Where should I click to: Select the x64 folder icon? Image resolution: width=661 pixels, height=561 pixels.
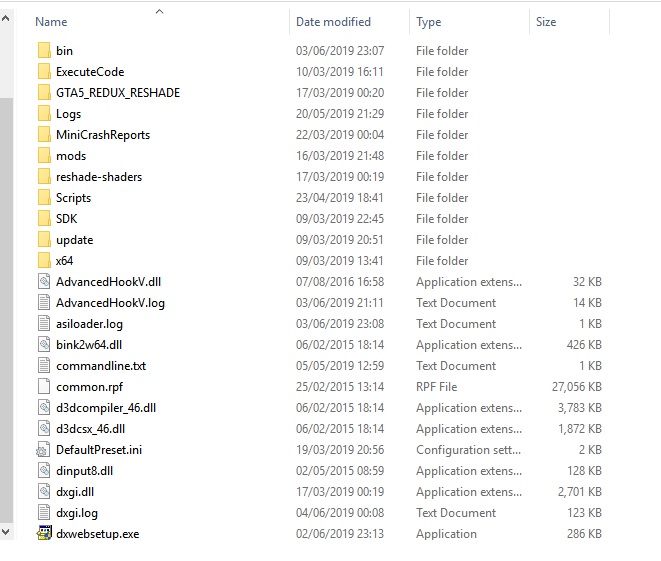(44, 261)
